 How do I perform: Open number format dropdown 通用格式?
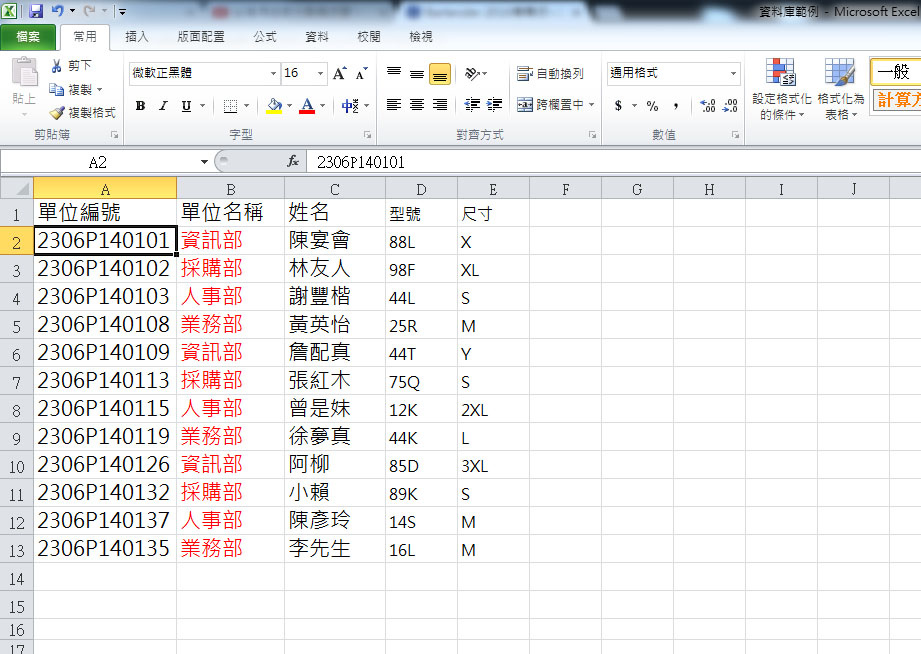733,73
